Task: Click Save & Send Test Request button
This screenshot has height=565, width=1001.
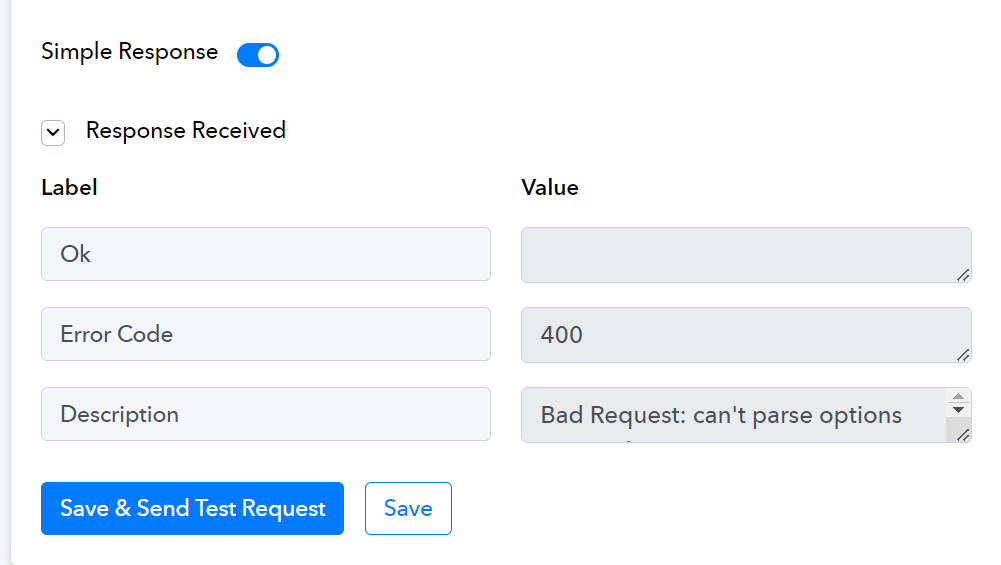Action: point(192,508)
